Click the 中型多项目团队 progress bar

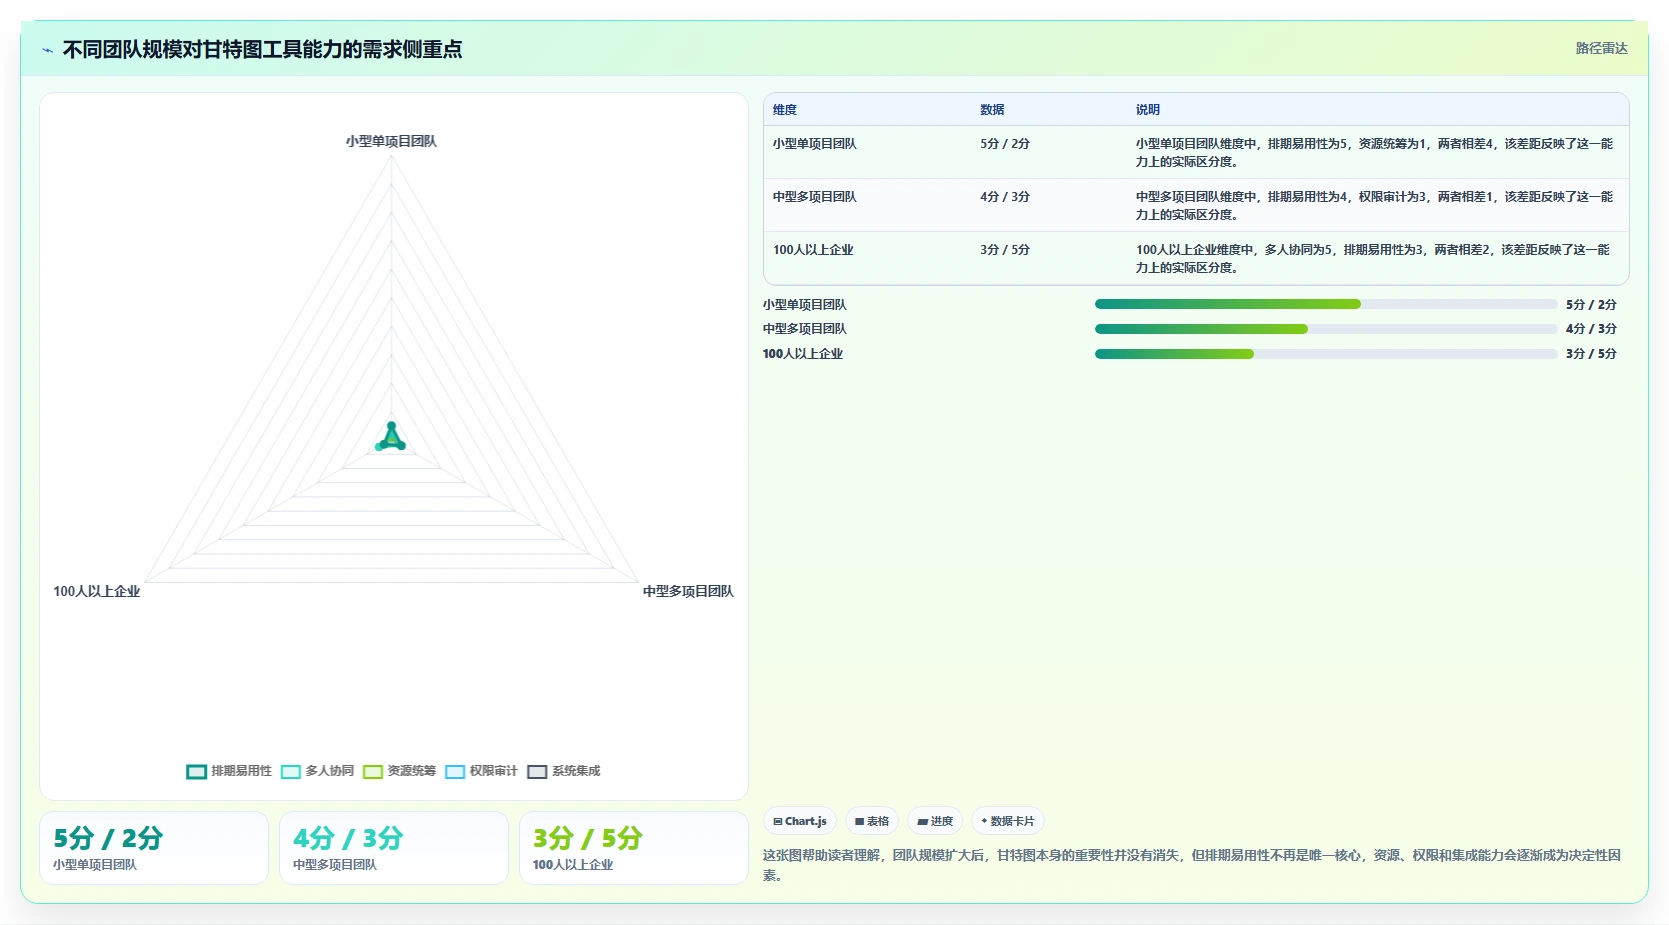1326,329
